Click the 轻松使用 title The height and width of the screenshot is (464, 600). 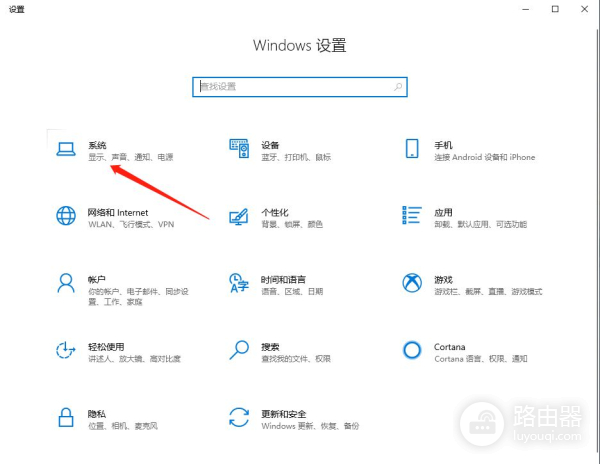pos(106,347)
